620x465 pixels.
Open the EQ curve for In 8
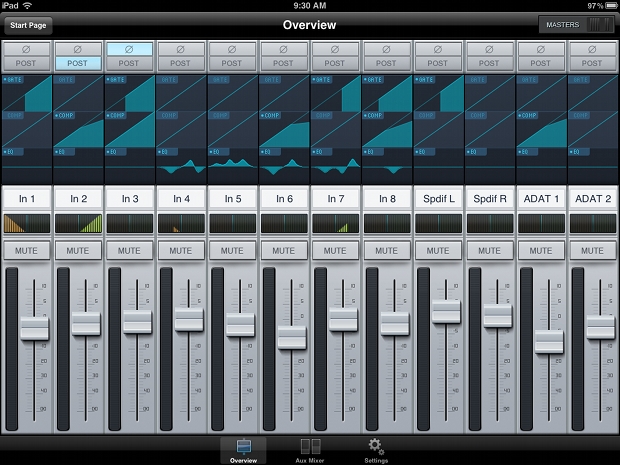pos(387,166)
